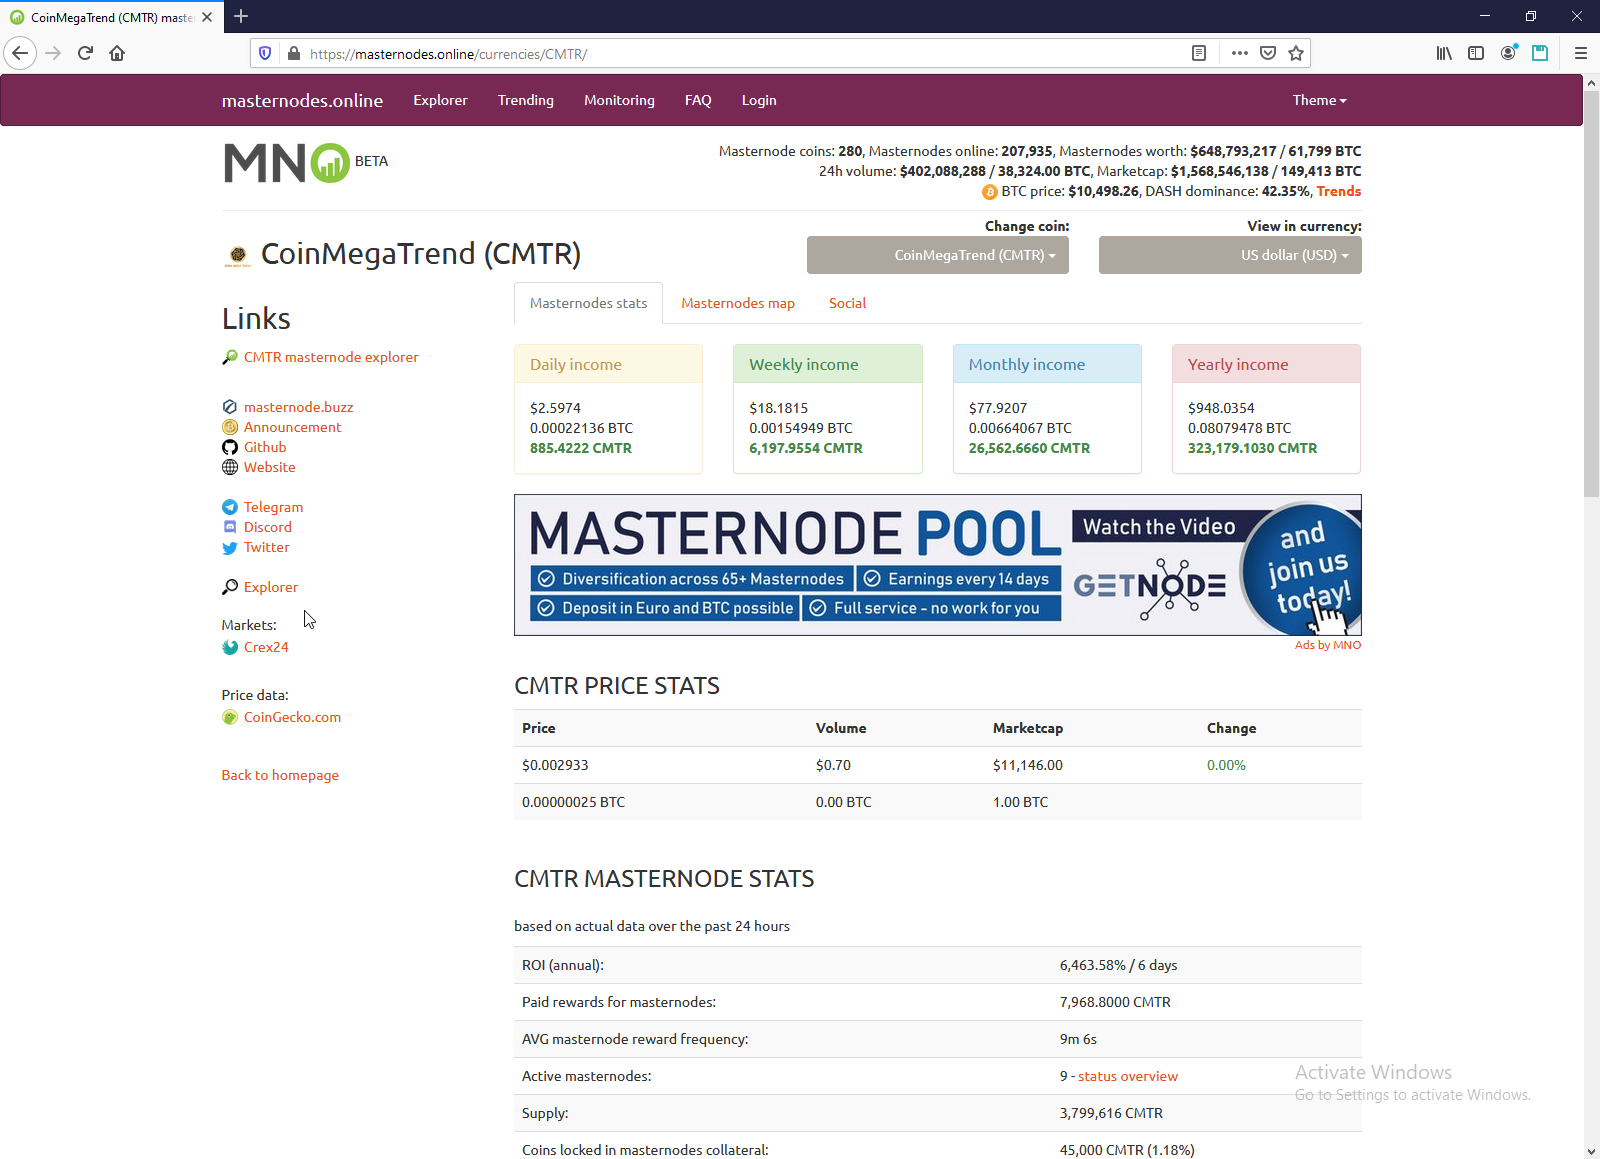Click the marketcap value $11,146.00
The height and width of the screenshot is (1159, 1600).
pos(1028,765)
